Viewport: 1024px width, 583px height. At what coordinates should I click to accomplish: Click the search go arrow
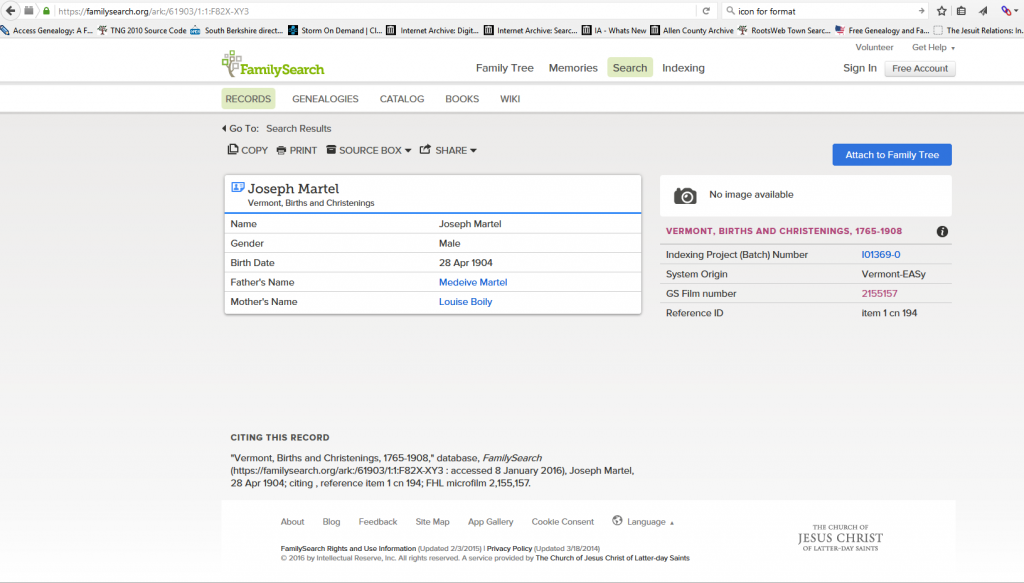[921, 11]
